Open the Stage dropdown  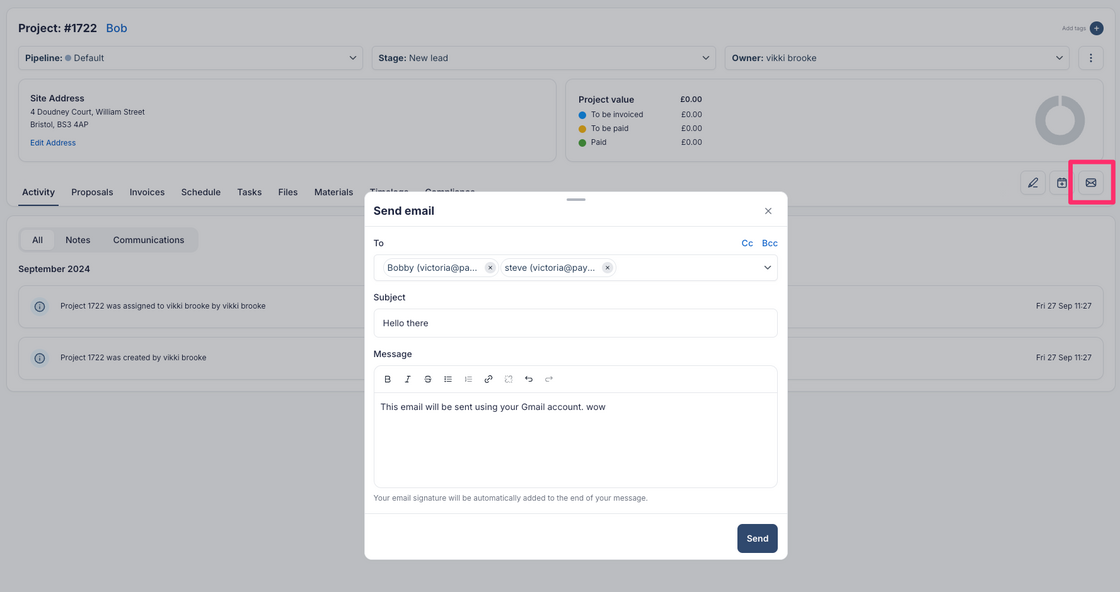(543, 58)
